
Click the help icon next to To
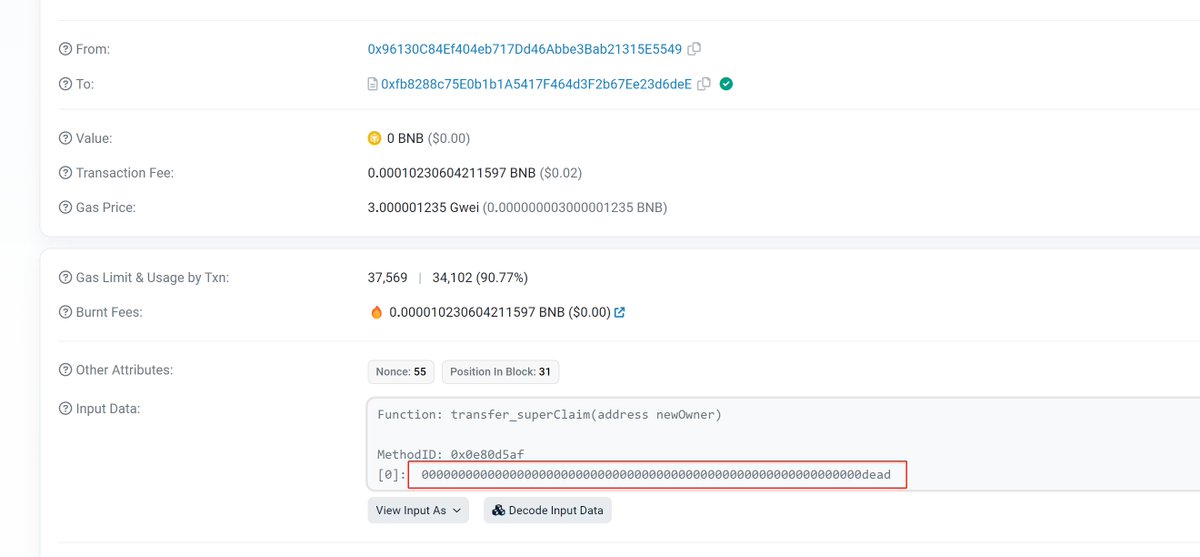[x=66, y=84]
